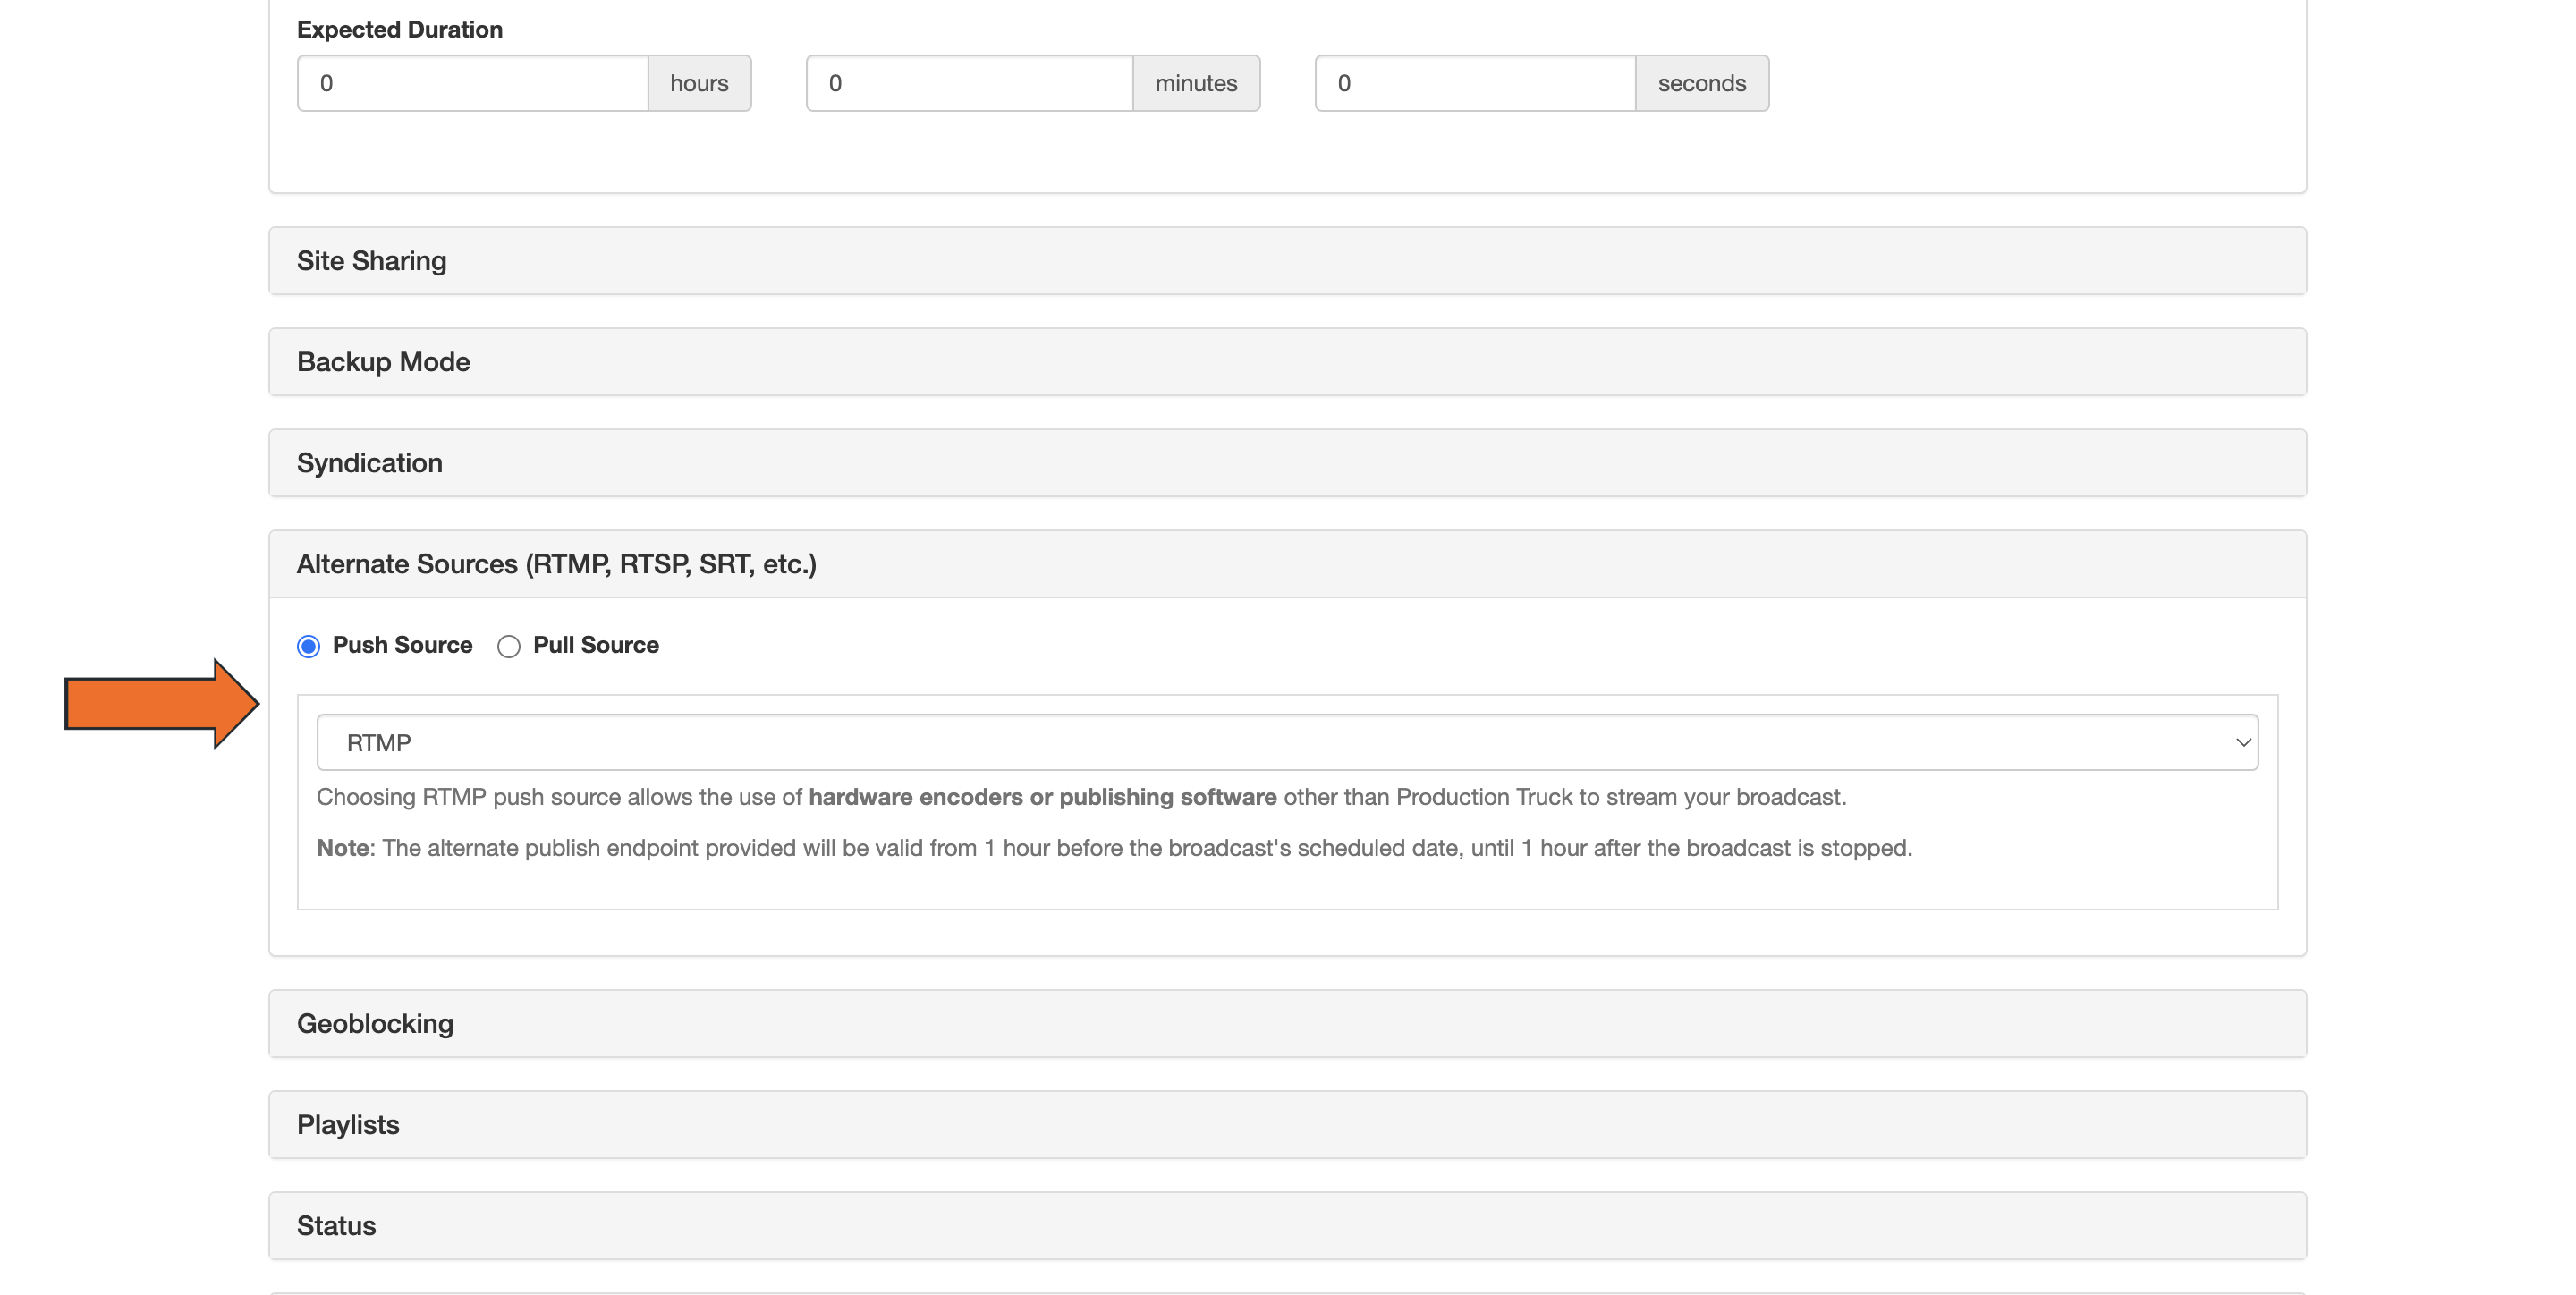2576x1295 pixels.
Task: Open the Alternate Sources panel header
Action: [x=557, y=563]
